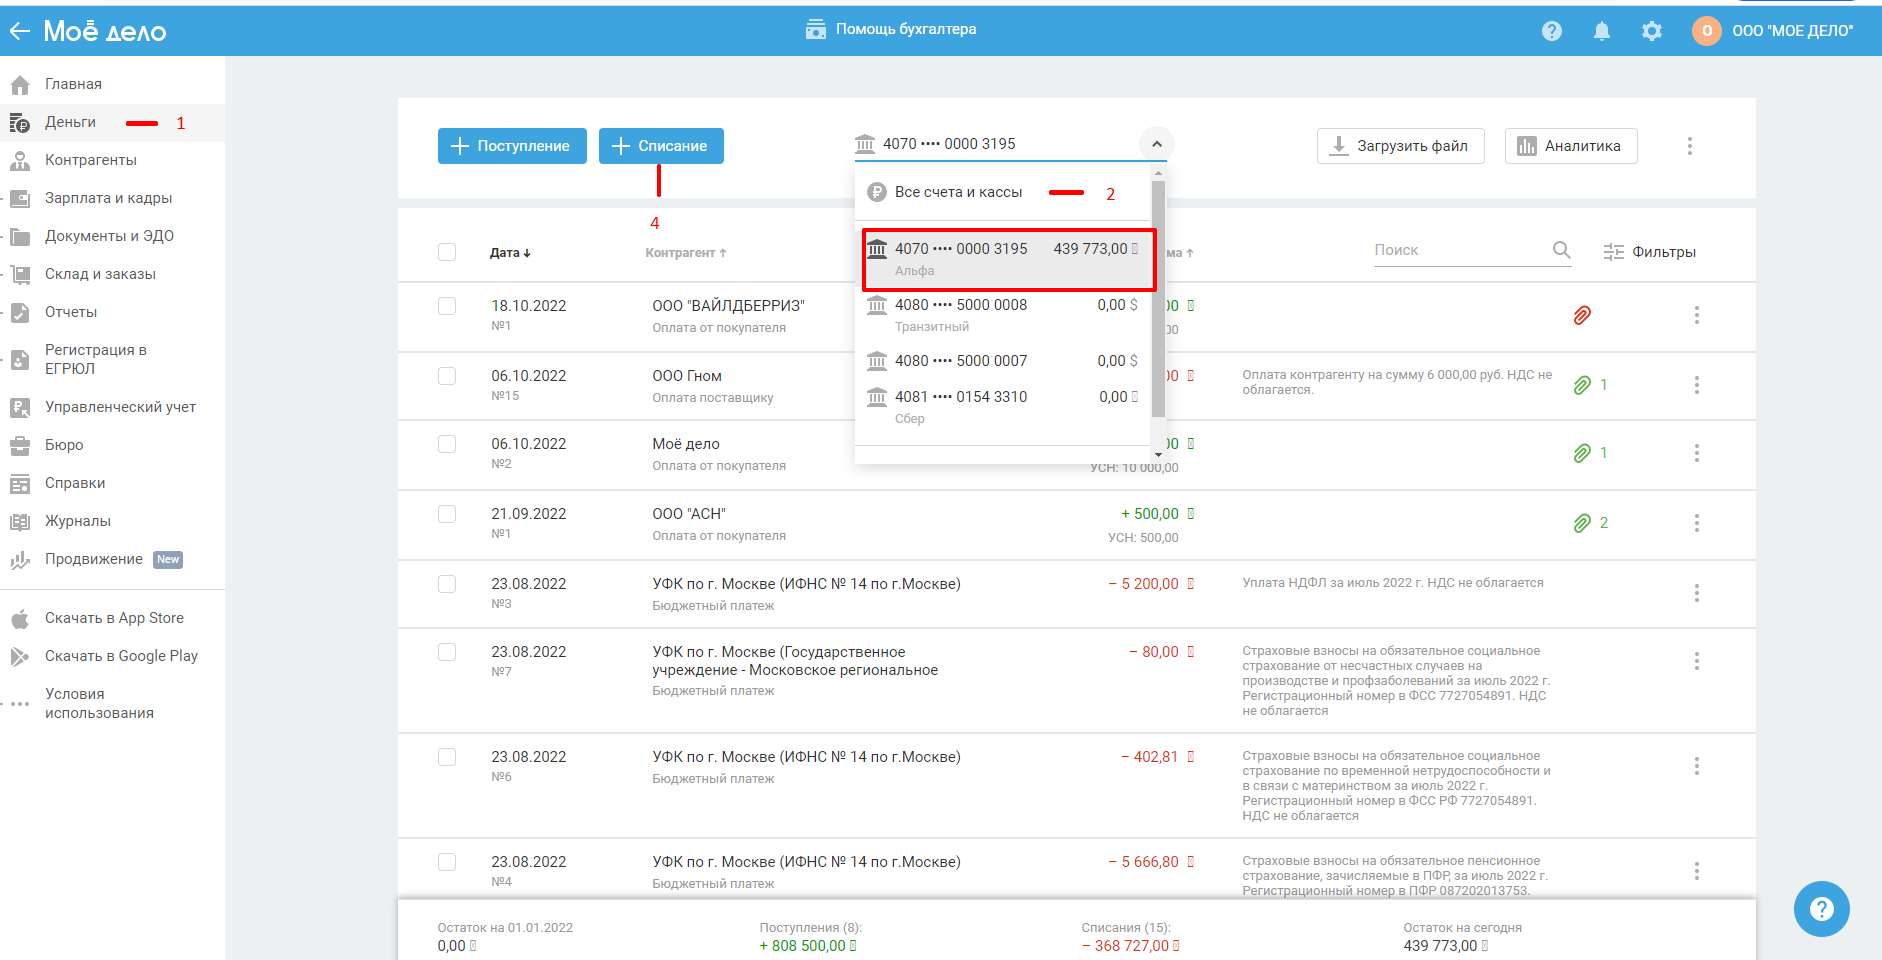The height and width of the screenshot is (960, 1882).
Task: Go to Главная in sidebar
Action: tap(73, 84)
